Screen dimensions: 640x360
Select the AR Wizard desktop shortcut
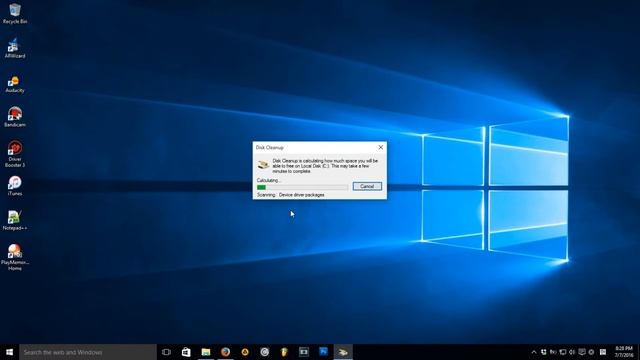click(15, 48)
